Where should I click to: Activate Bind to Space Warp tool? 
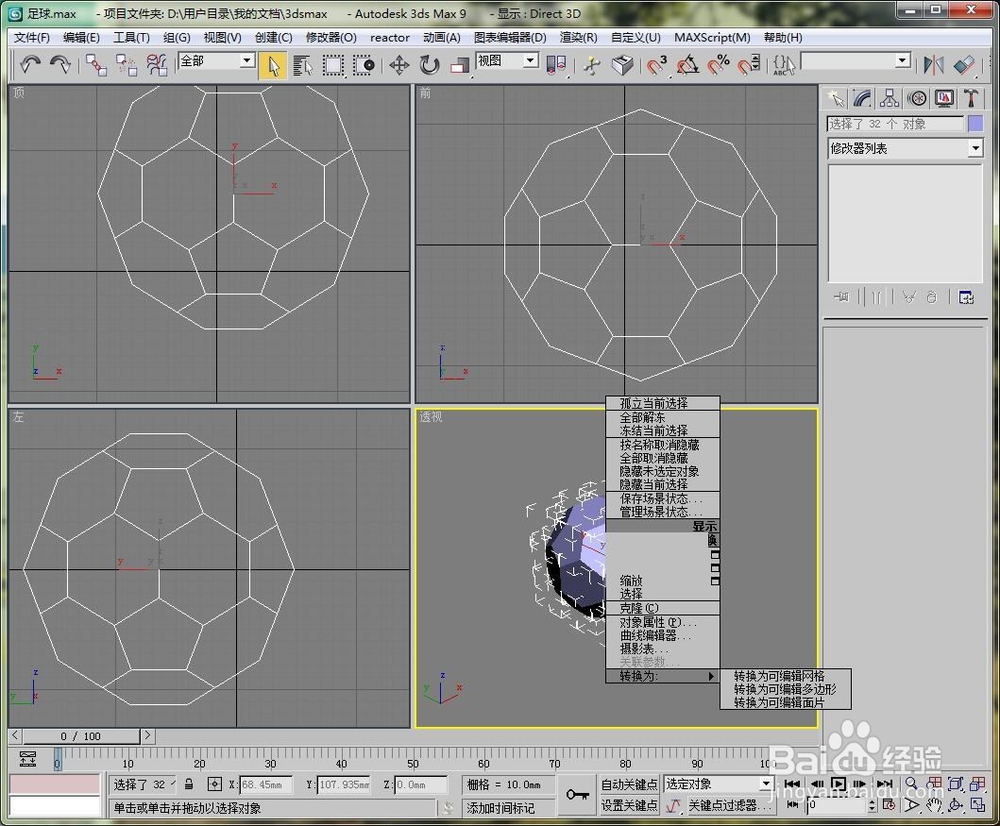(x=156, y=65)
